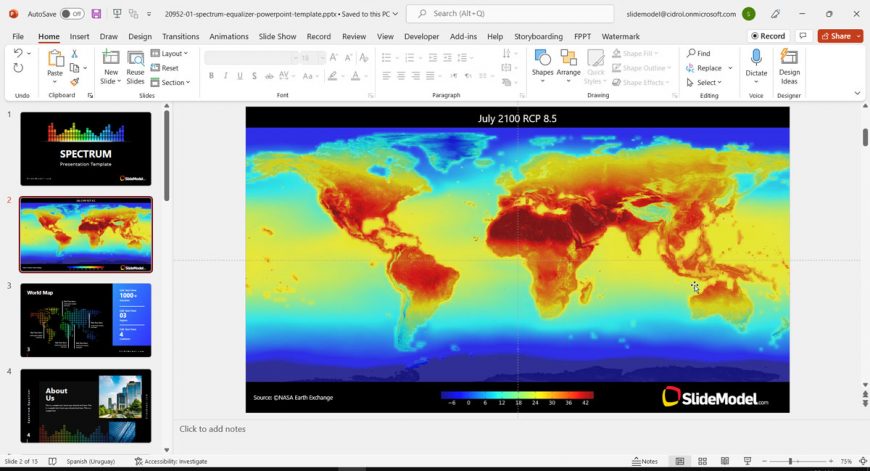Click the Record button
This screenshot has height=471, width=870.
point(768,36)
